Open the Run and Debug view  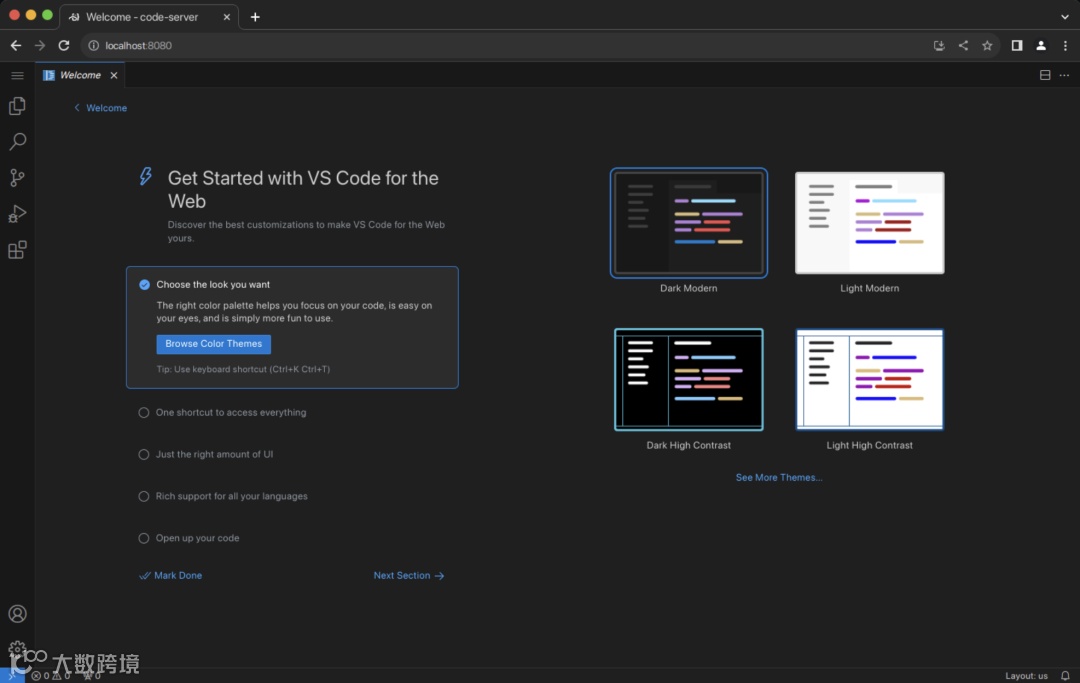click(17, 213)
